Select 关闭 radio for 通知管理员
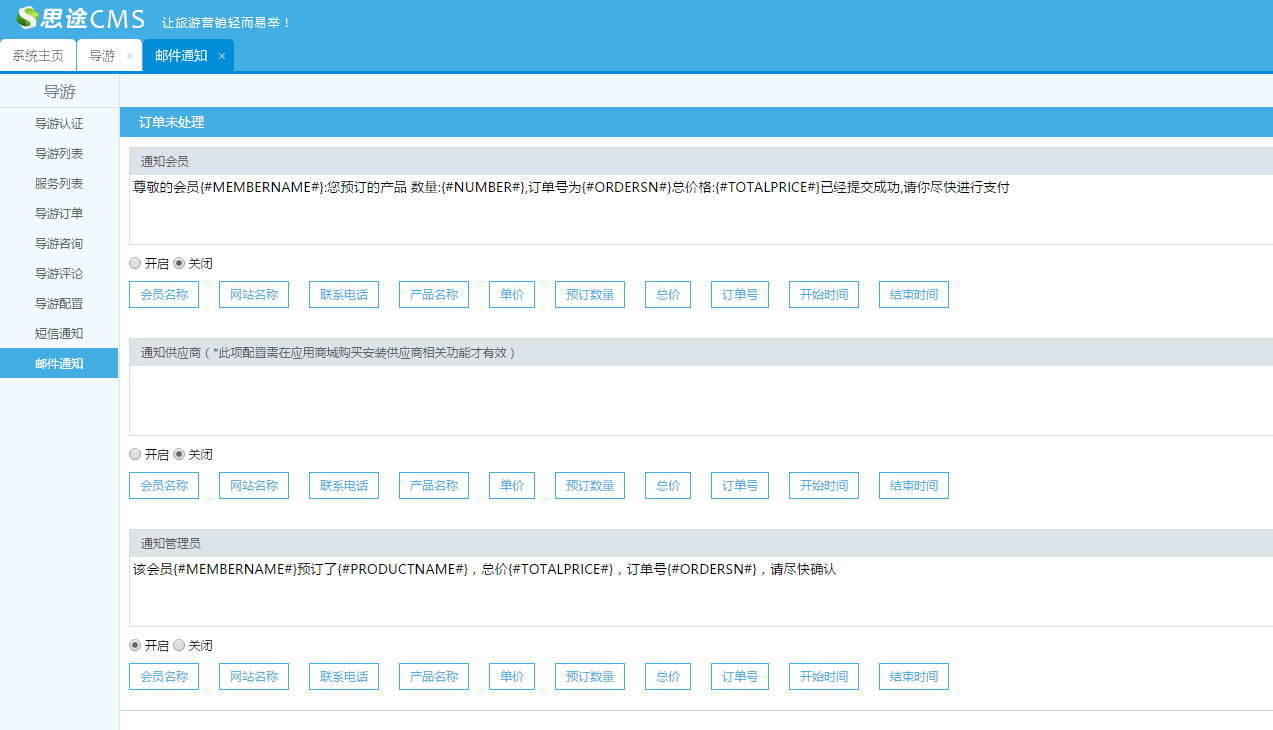This screenshot has height=730, width=1273. click(x=179, y=646)
